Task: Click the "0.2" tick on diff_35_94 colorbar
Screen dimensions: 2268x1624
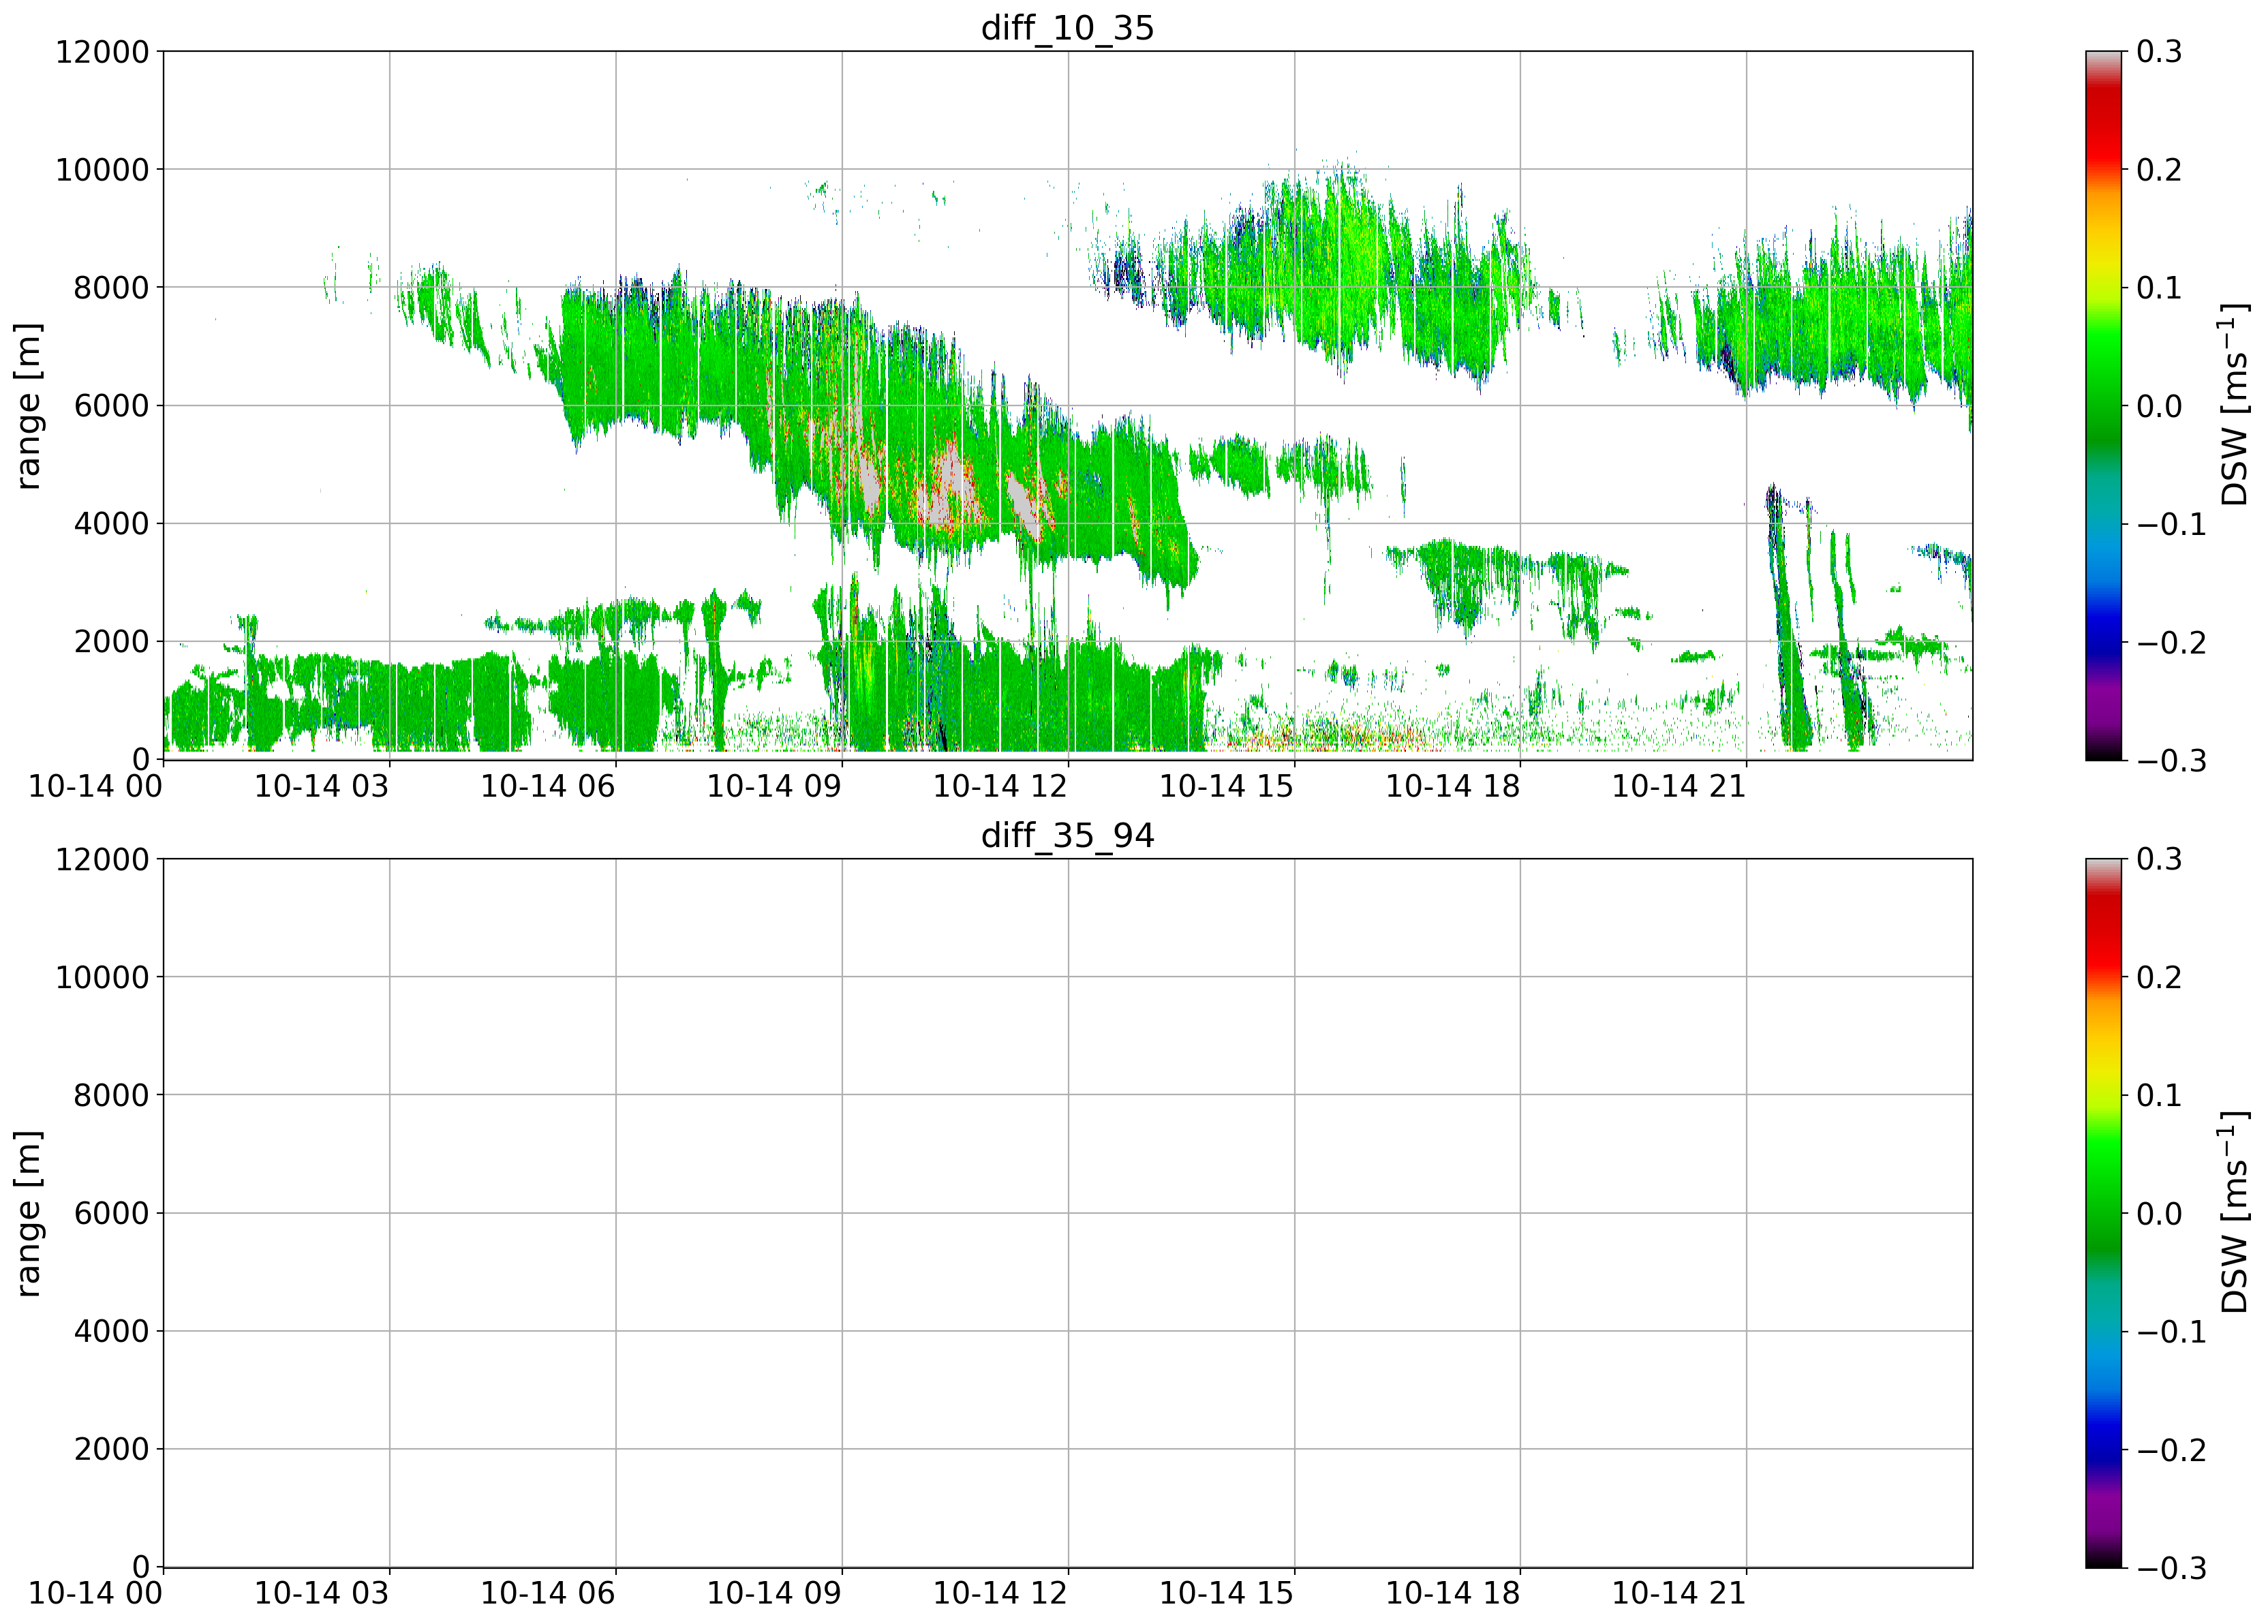Action: [x=2159, y=977]
